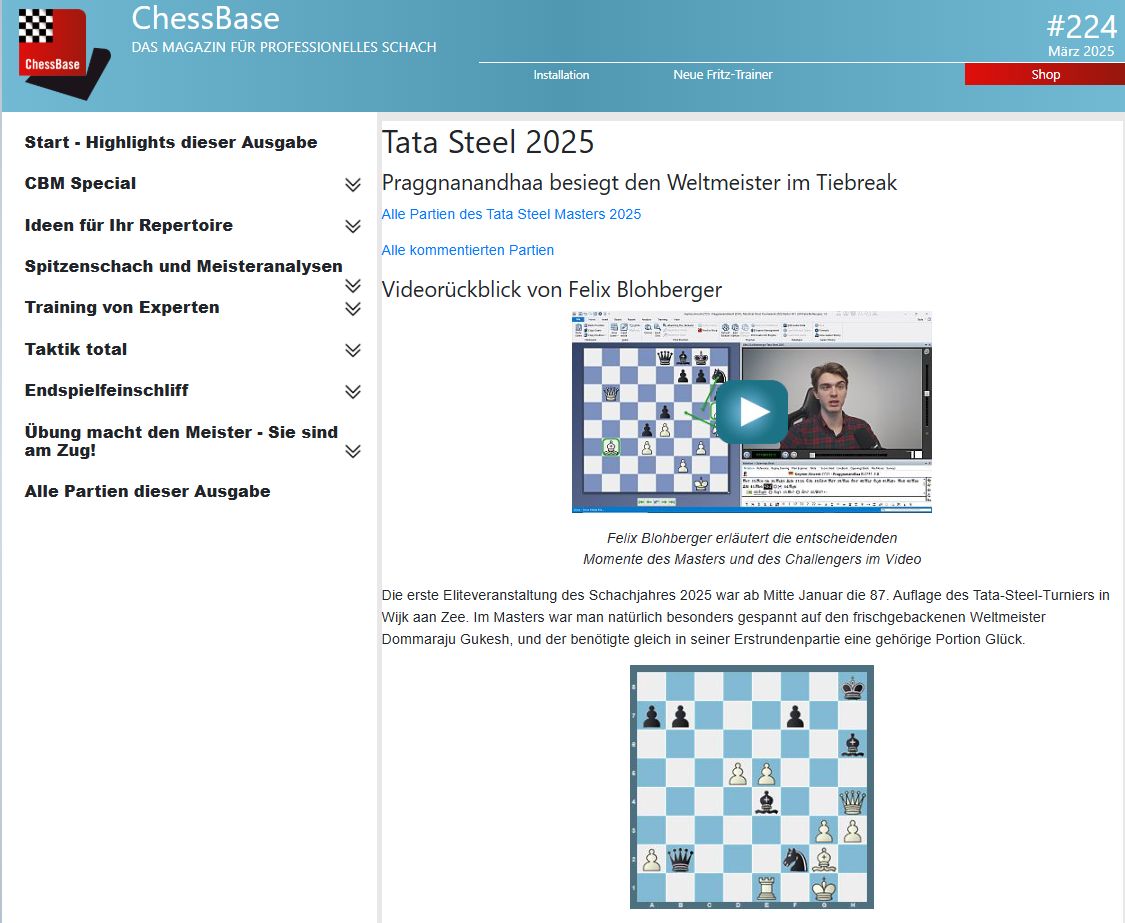Expand Spitzenschach und Meisteranalysen chevron
Image resolution: width=1125 pixels, height=923 pixels.
tap(352, 286)
